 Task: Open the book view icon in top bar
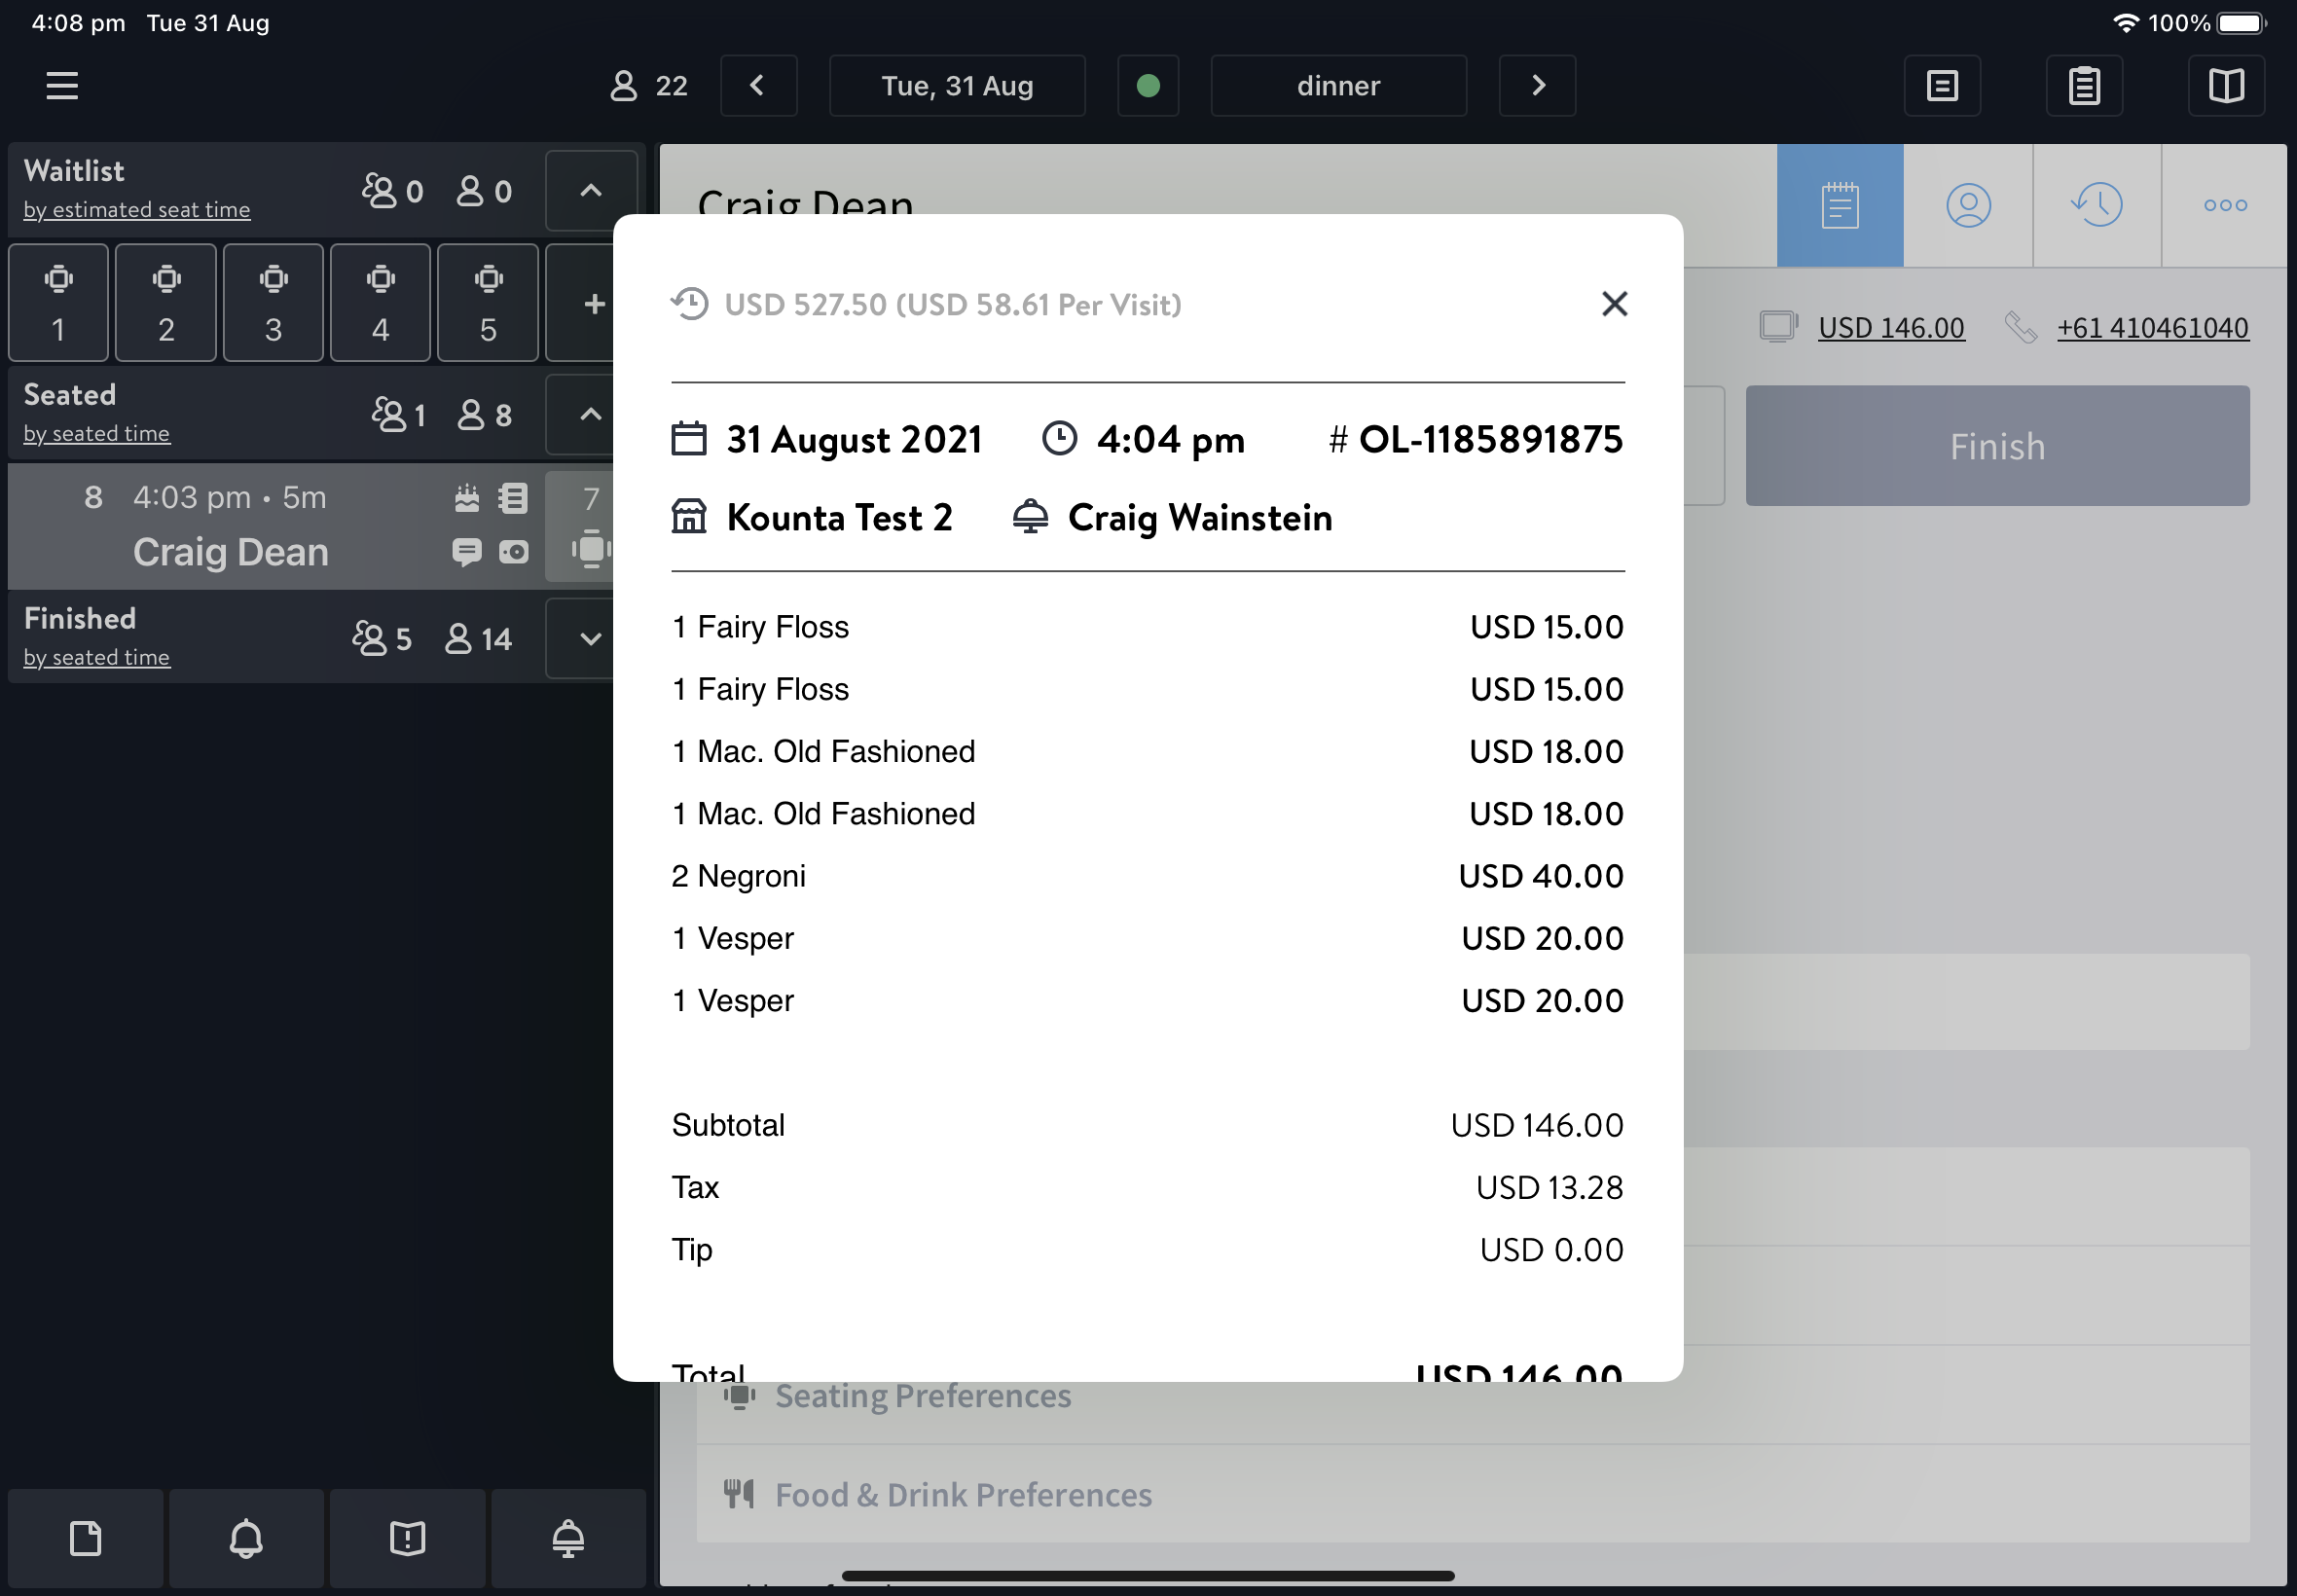(2226, 86)
